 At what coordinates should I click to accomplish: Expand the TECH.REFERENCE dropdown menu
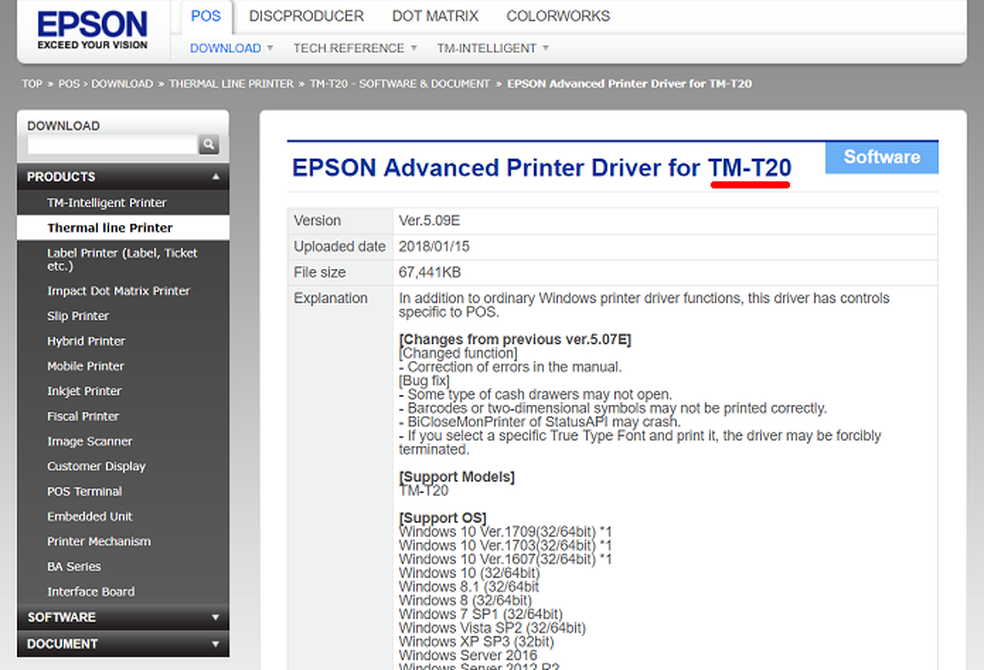pyautogui.click(x=355, y=48)
